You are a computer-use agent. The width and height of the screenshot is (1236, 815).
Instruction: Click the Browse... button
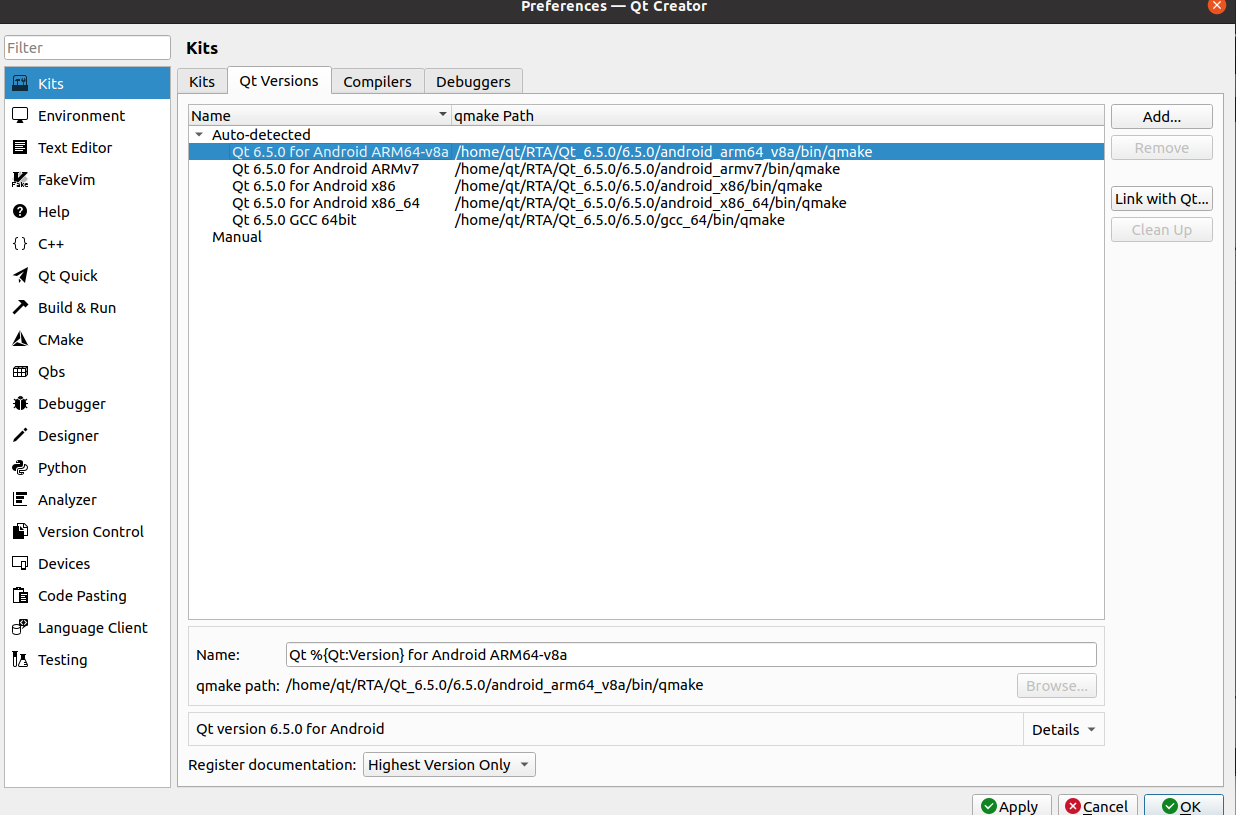point(1057,686)
